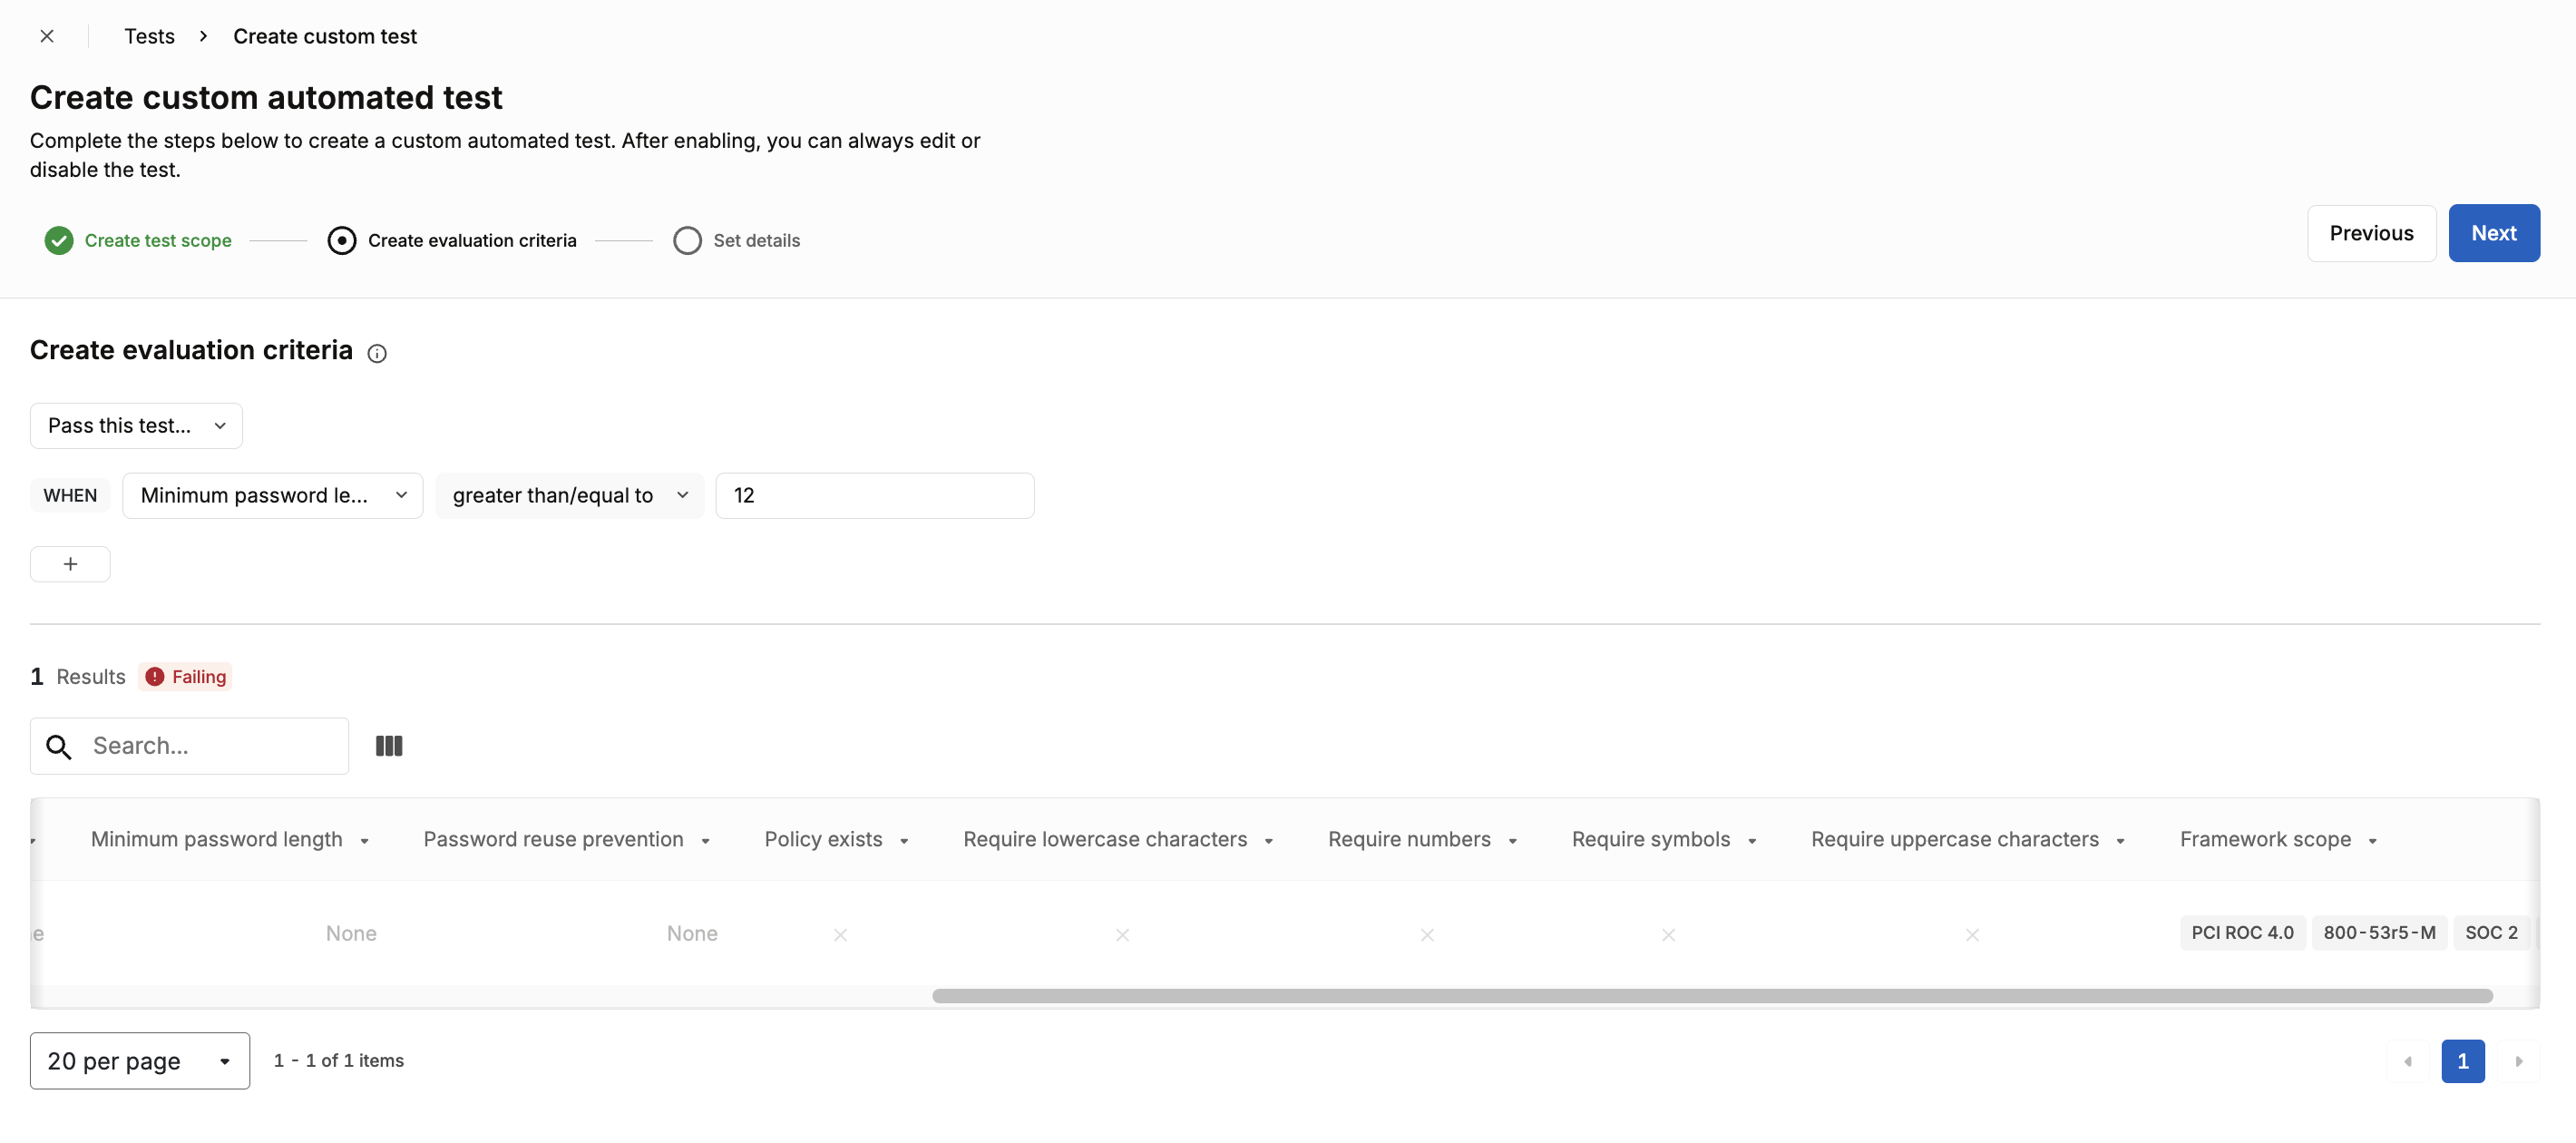This screenshot has width=2576, height=1143.
Task: Select the Set details step
Action: 737,240
